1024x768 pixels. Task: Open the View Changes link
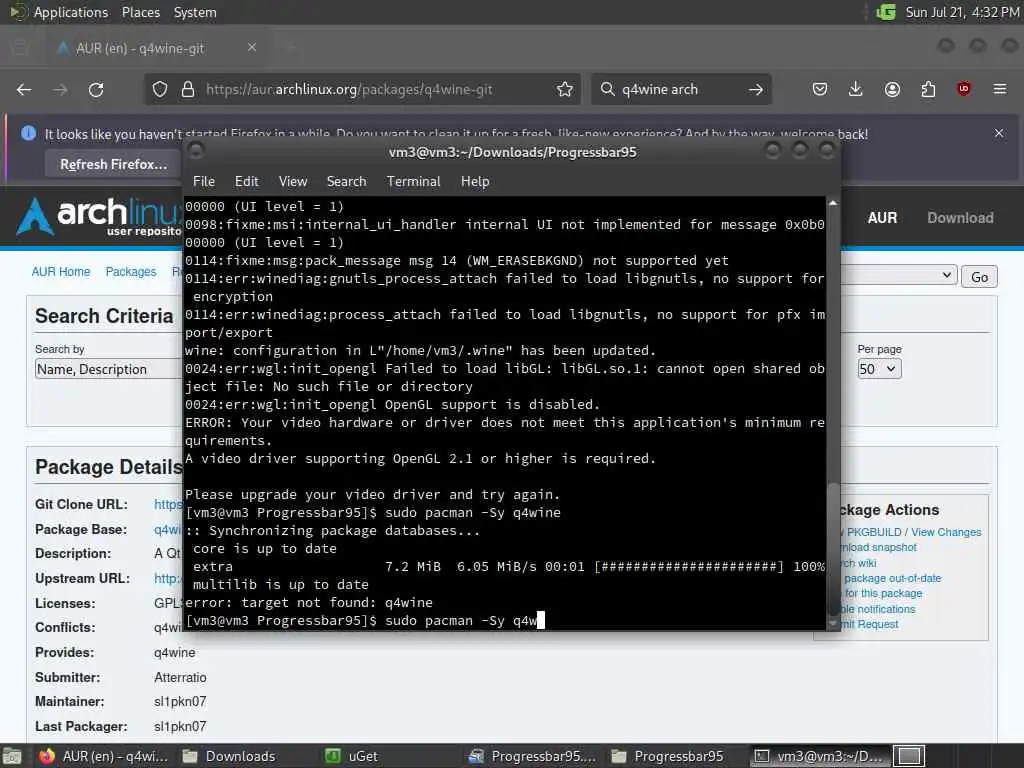tap(946, 532)
